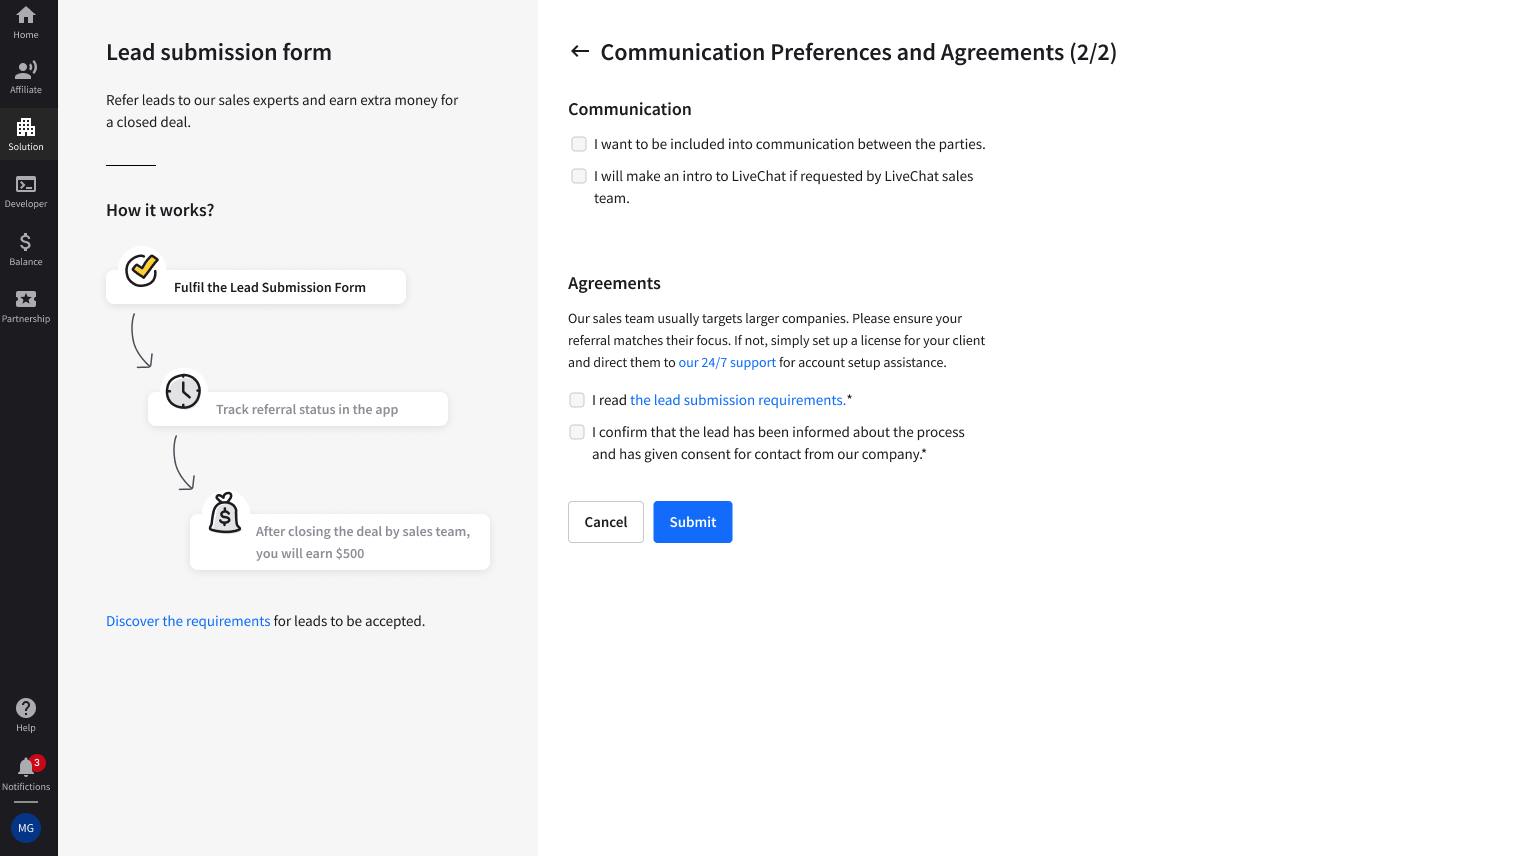
Task: Open 'Discover the requirements' link
Action: tap(188, 621)
